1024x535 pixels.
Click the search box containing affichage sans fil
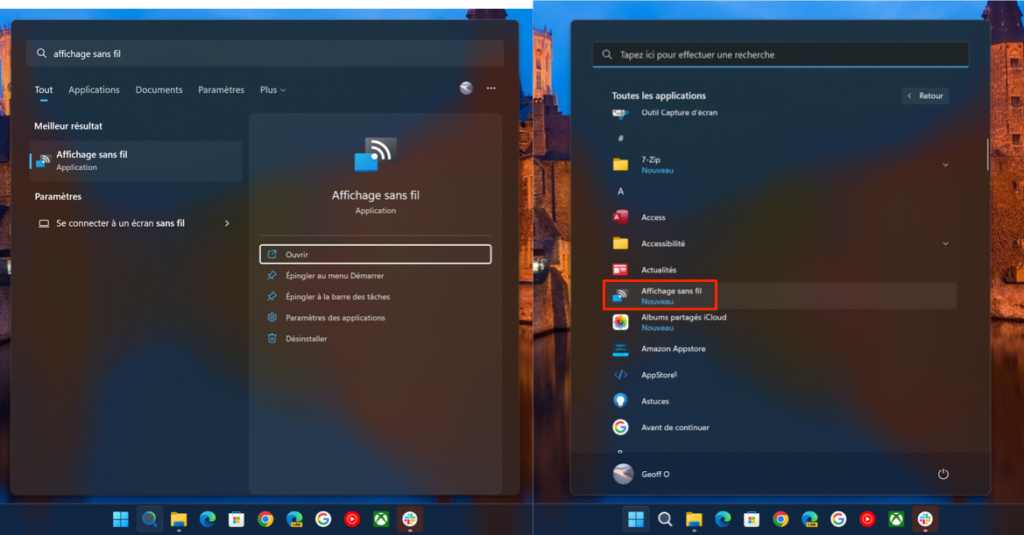coord(265,54)
